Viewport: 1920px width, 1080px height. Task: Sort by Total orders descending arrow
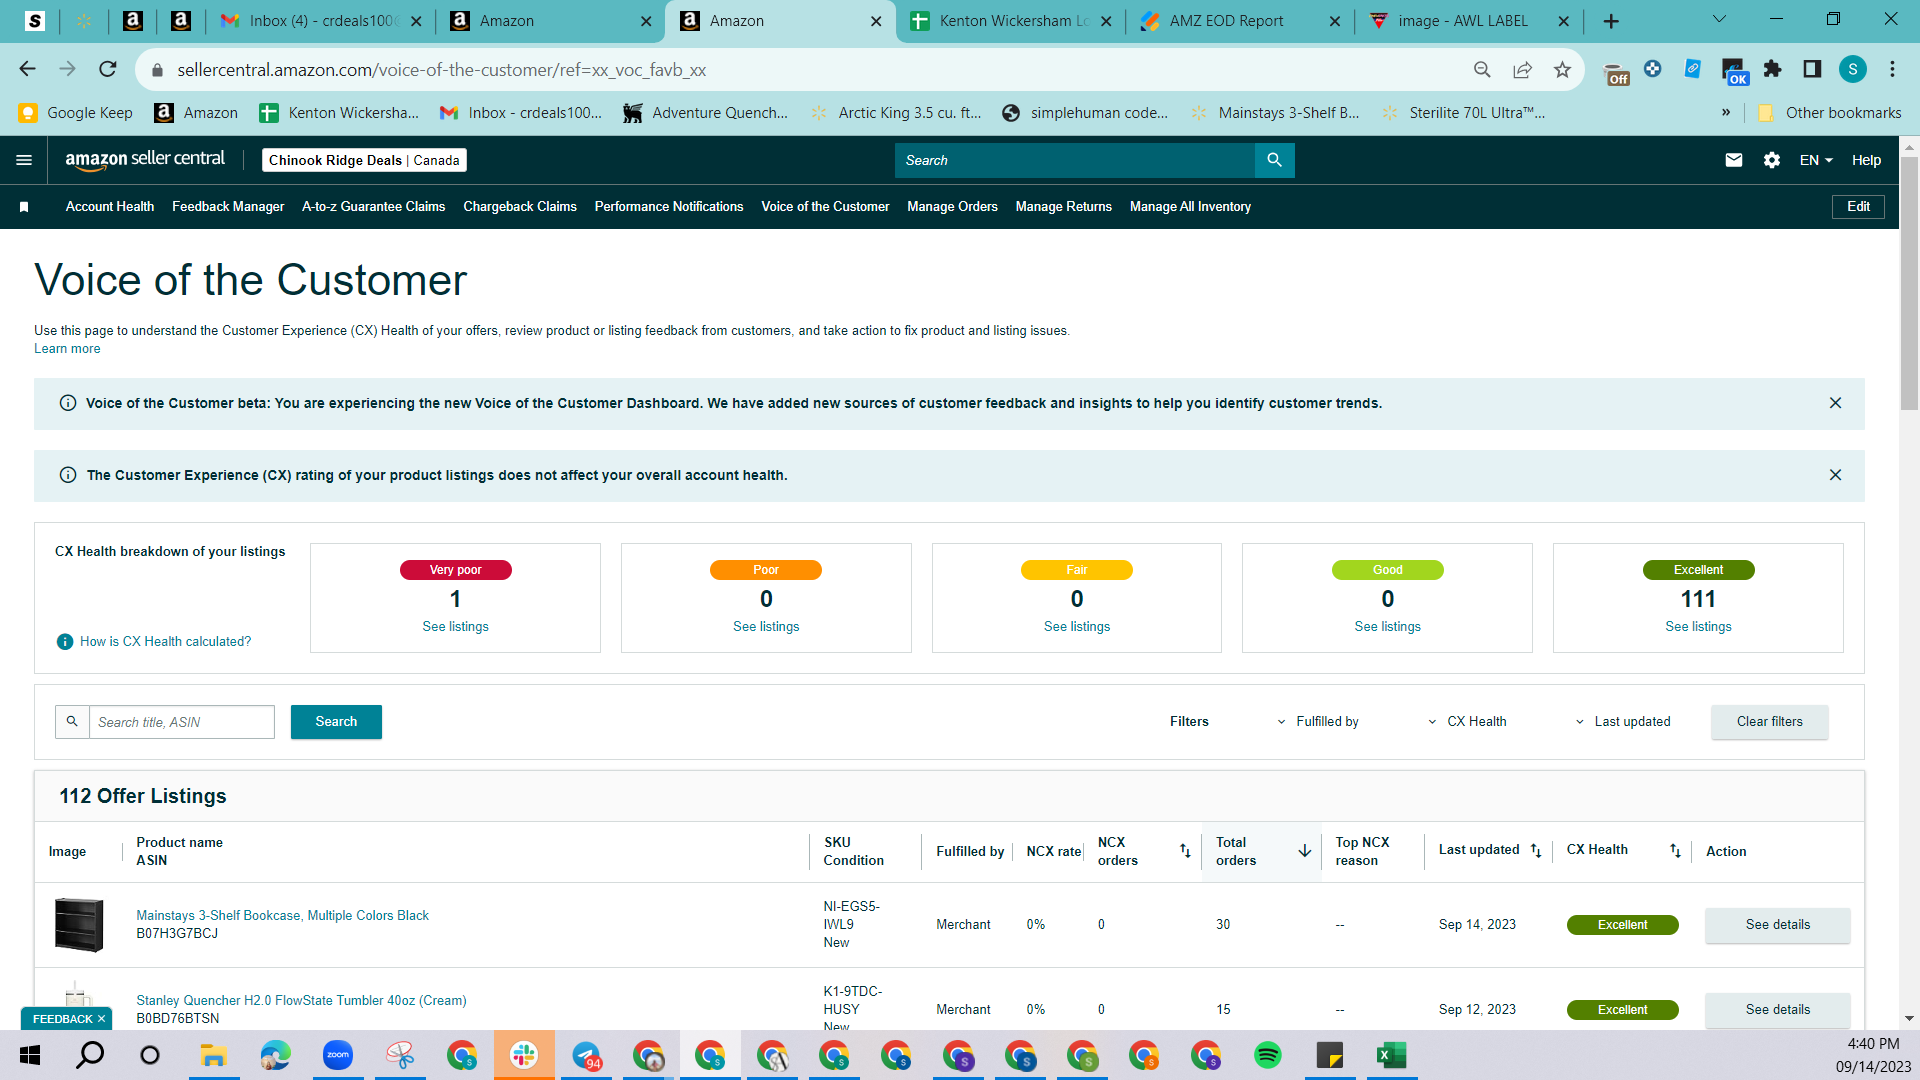[x=1305, y=851]
